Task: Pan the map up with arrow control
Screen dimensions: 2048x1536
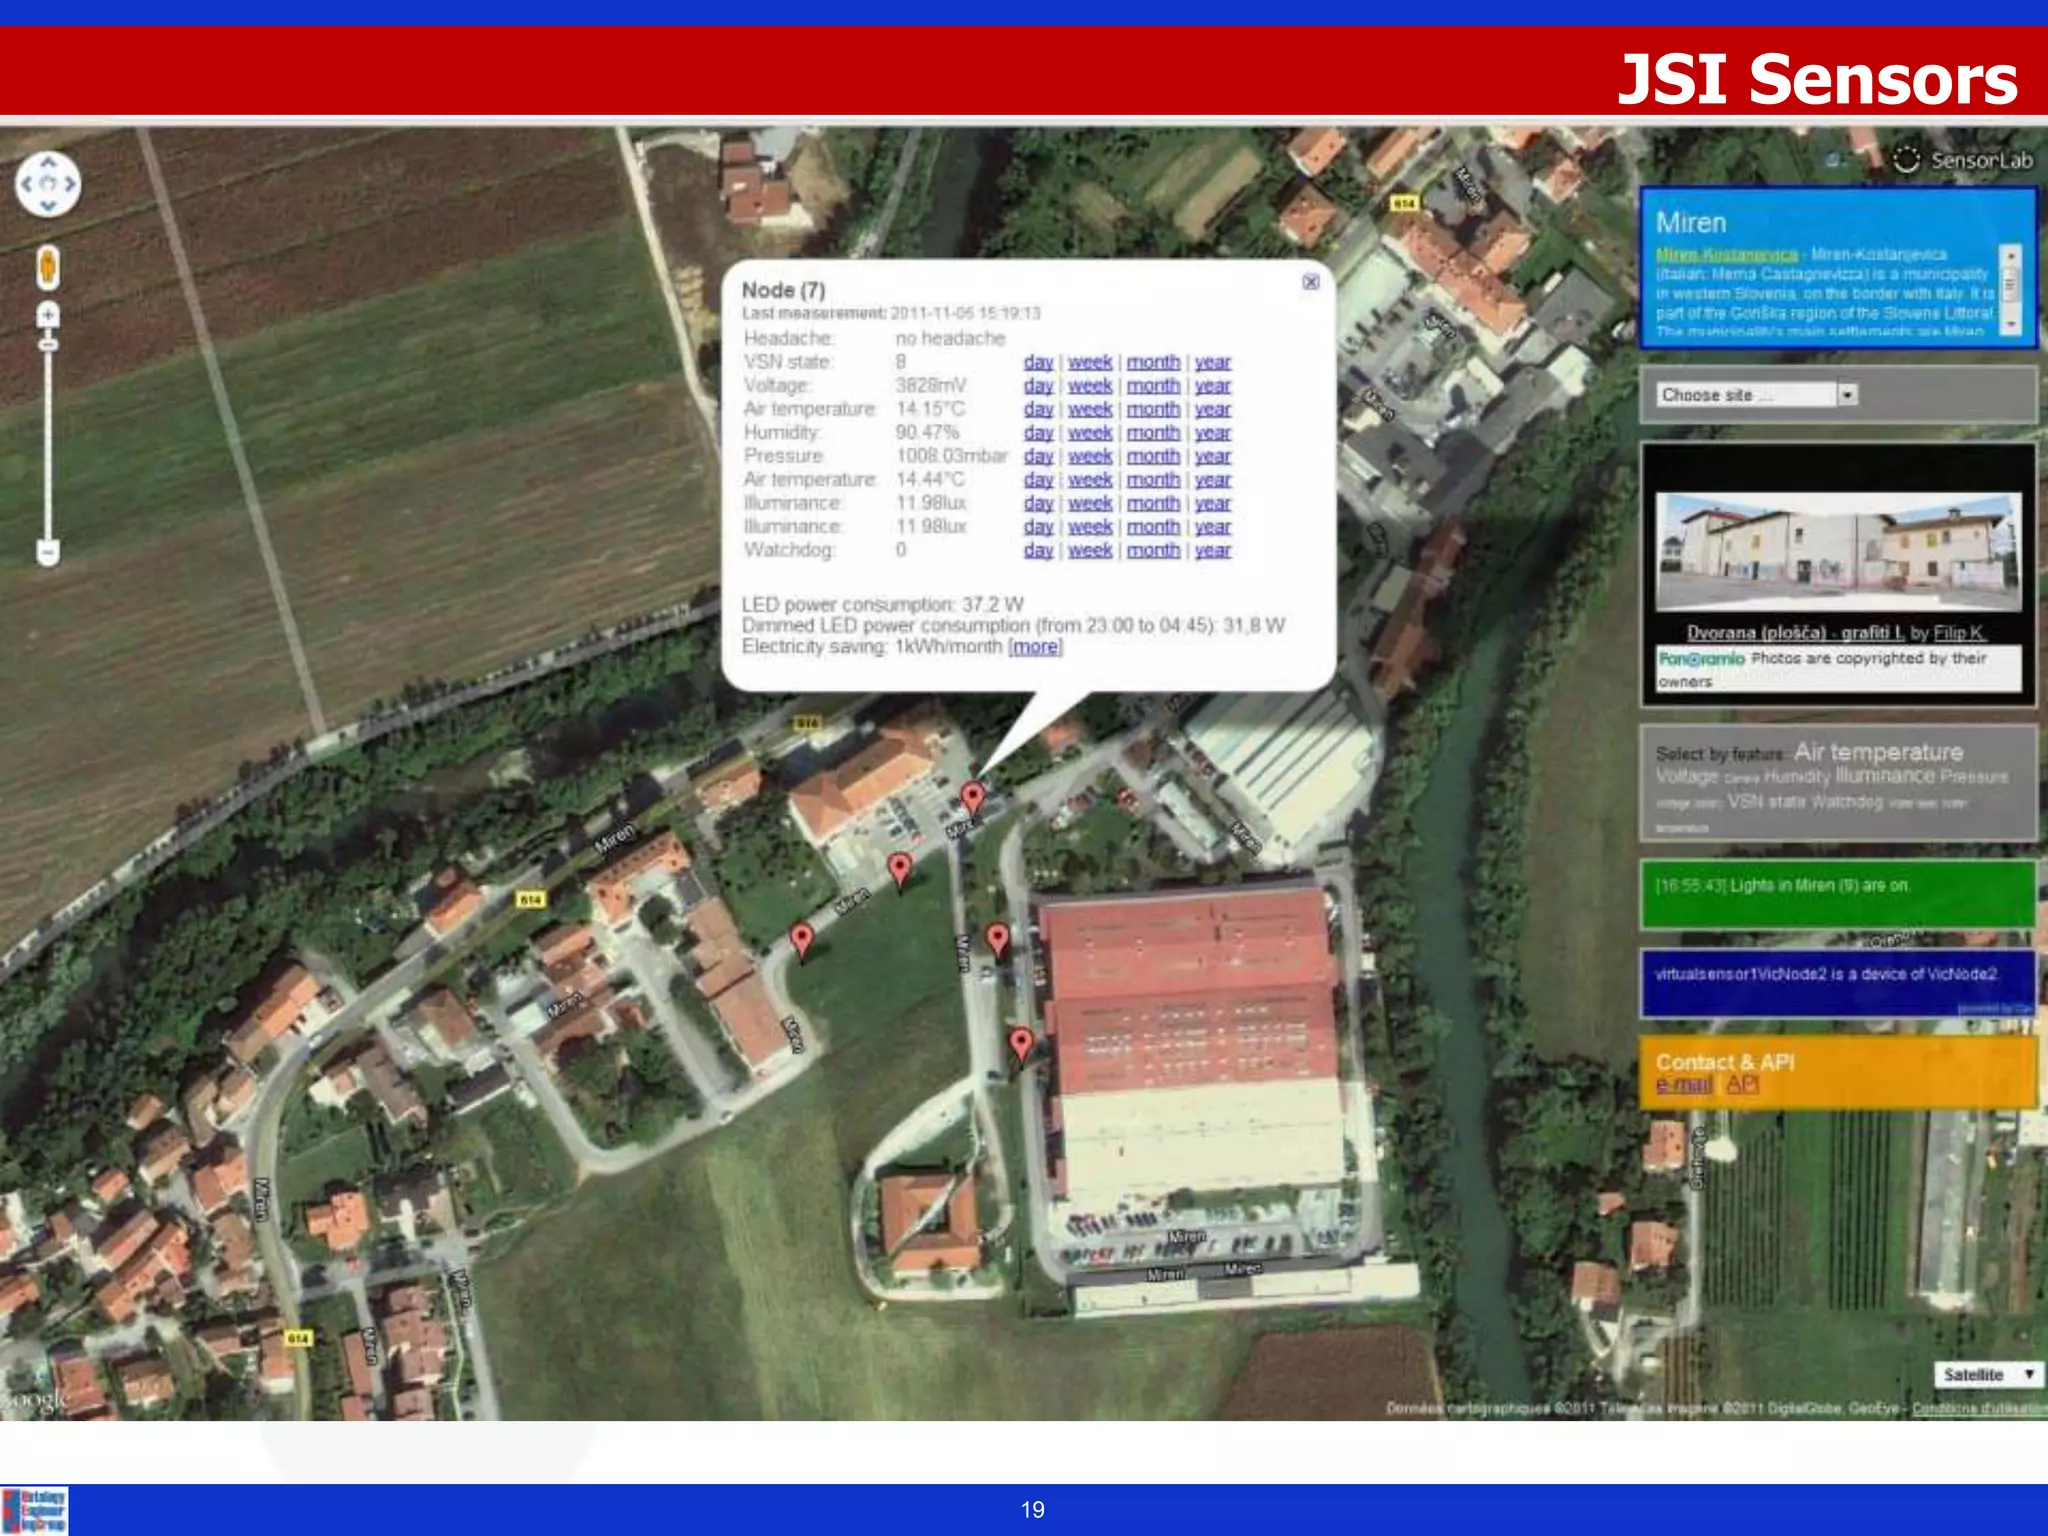Action: (47, 162)
